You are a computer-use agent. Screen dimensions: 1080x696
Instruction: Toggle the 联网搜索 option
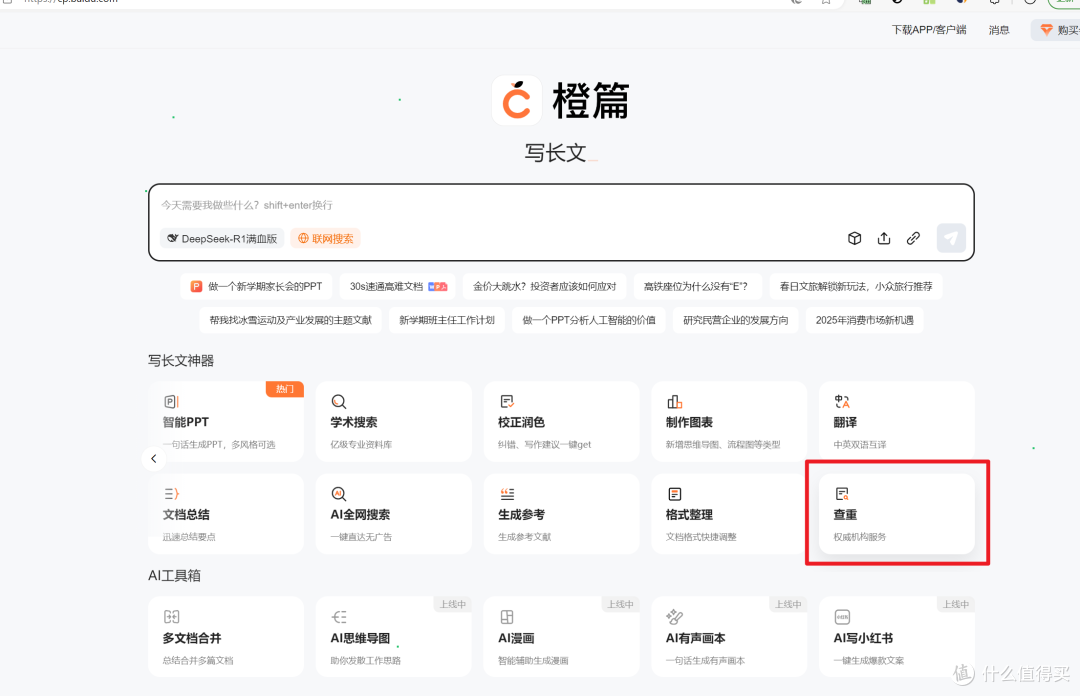pos(326,238)
